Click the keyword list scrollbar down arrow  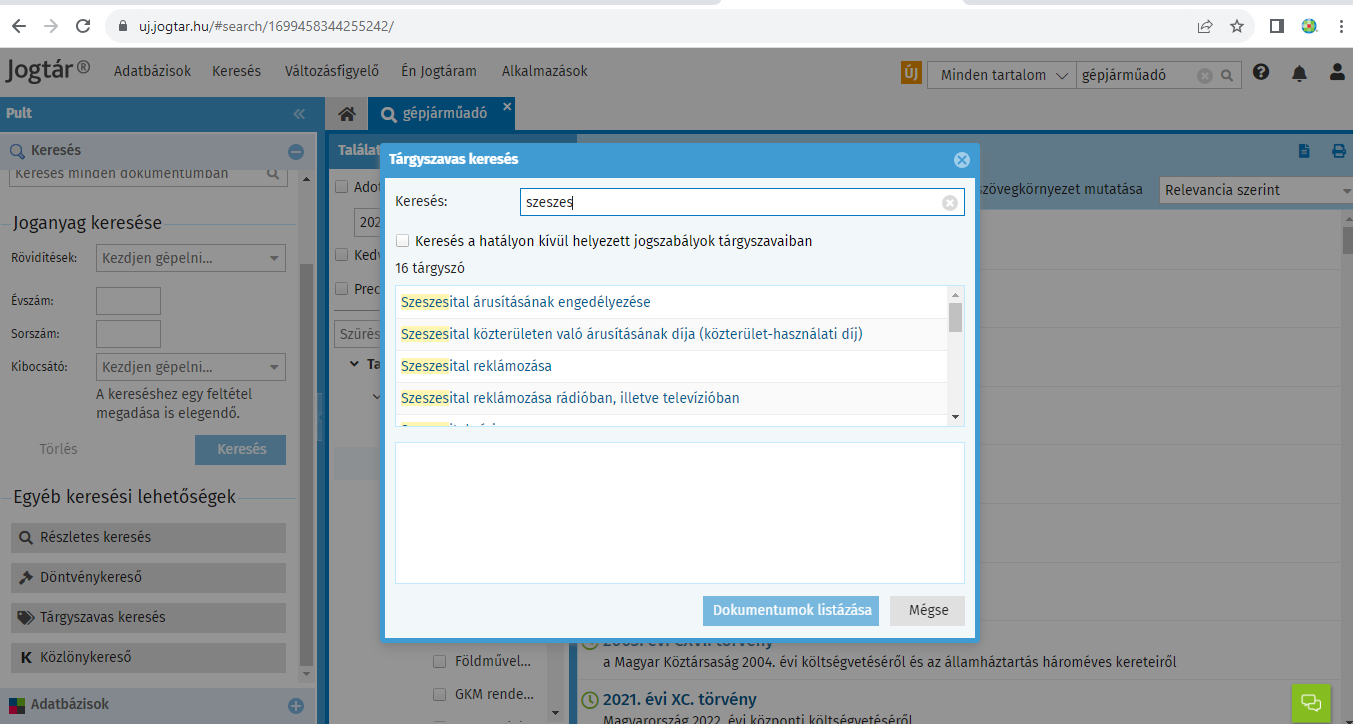(956, 417)
